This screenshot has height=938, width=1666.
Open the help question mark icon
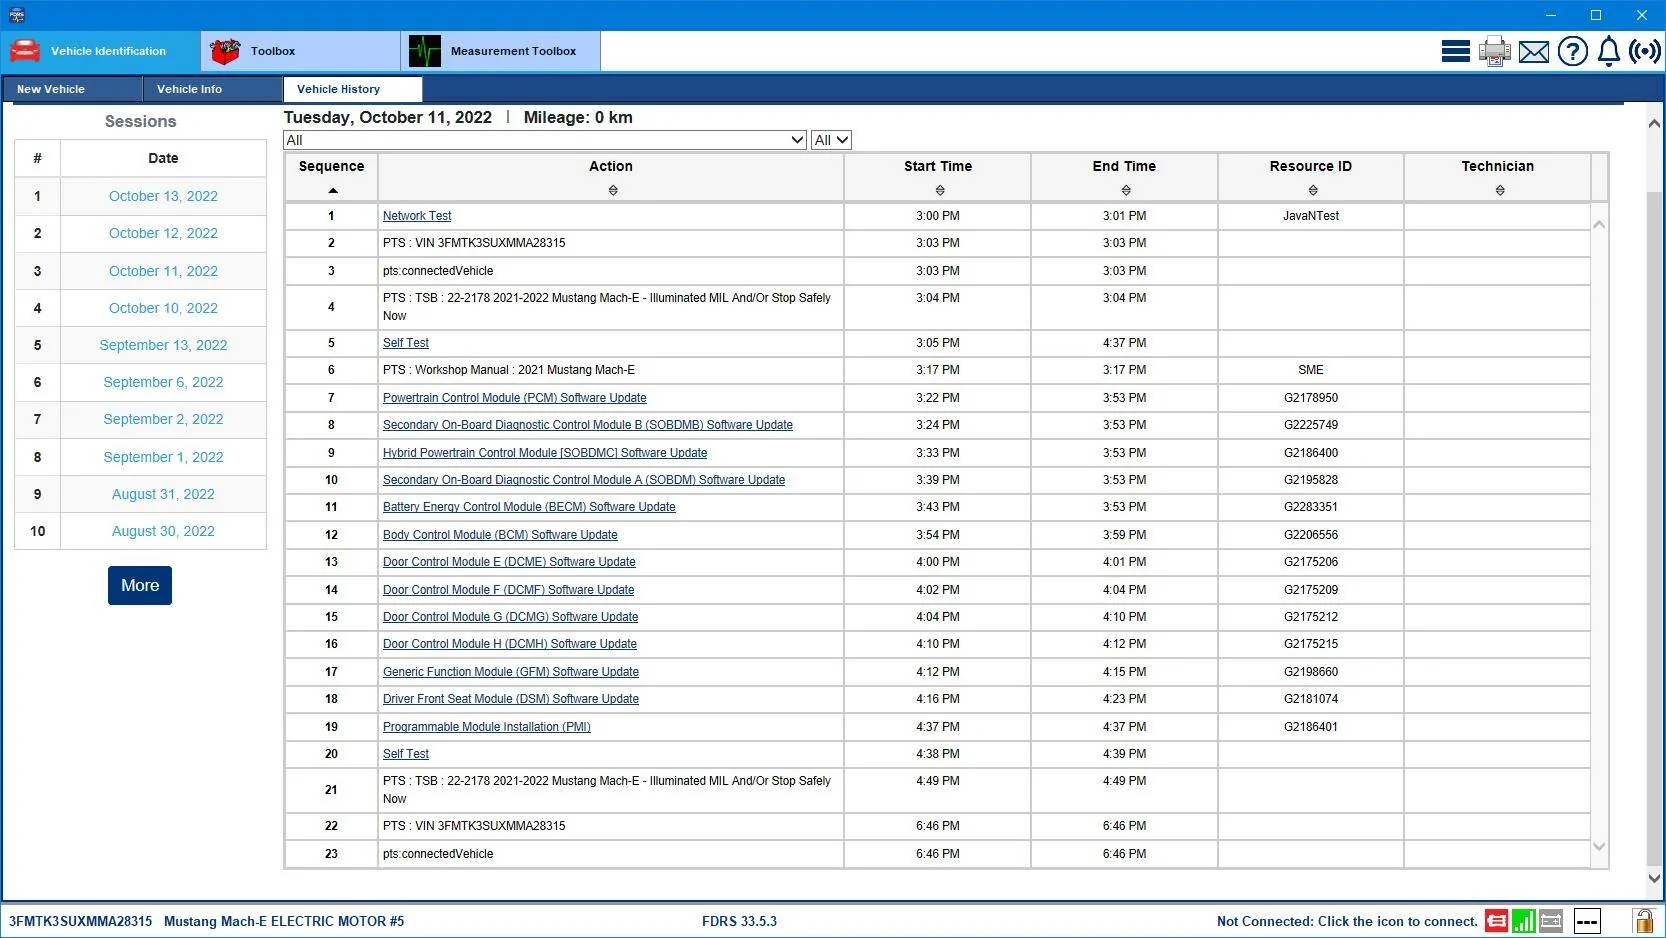pyautogui.click(x=1573, y=51)
